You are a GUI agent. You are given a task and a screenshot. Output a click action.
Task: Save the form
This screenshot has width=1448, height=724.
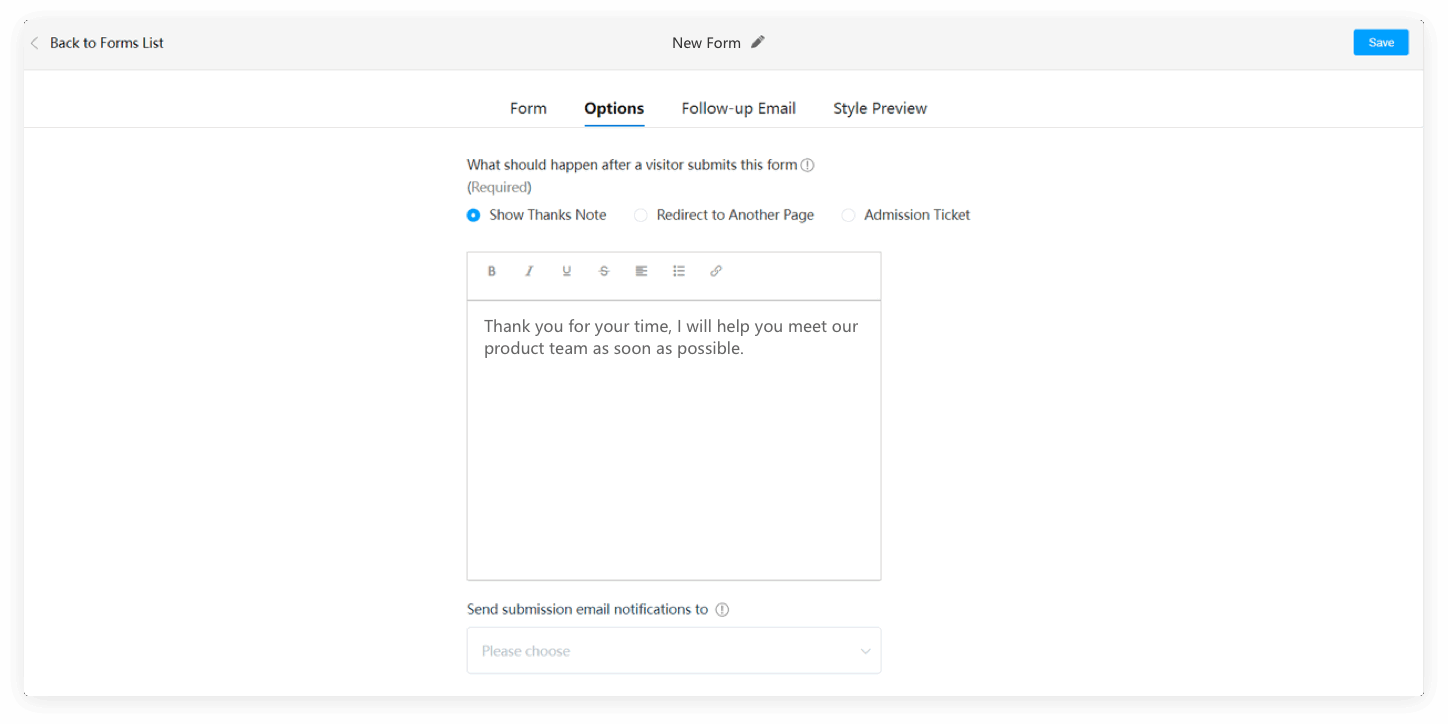[1380, 42]
